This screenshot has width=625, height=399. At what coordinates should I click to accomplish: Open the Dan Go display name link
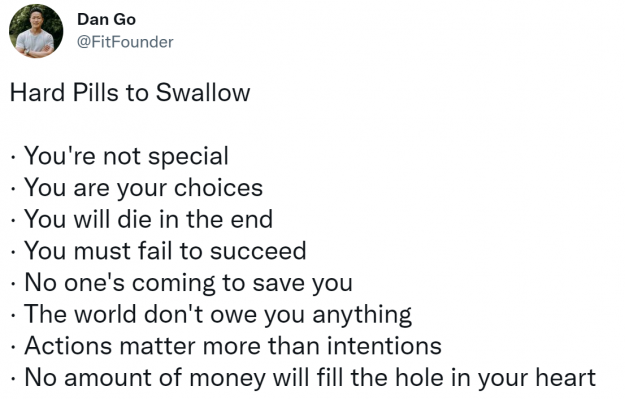pos(106,19)
